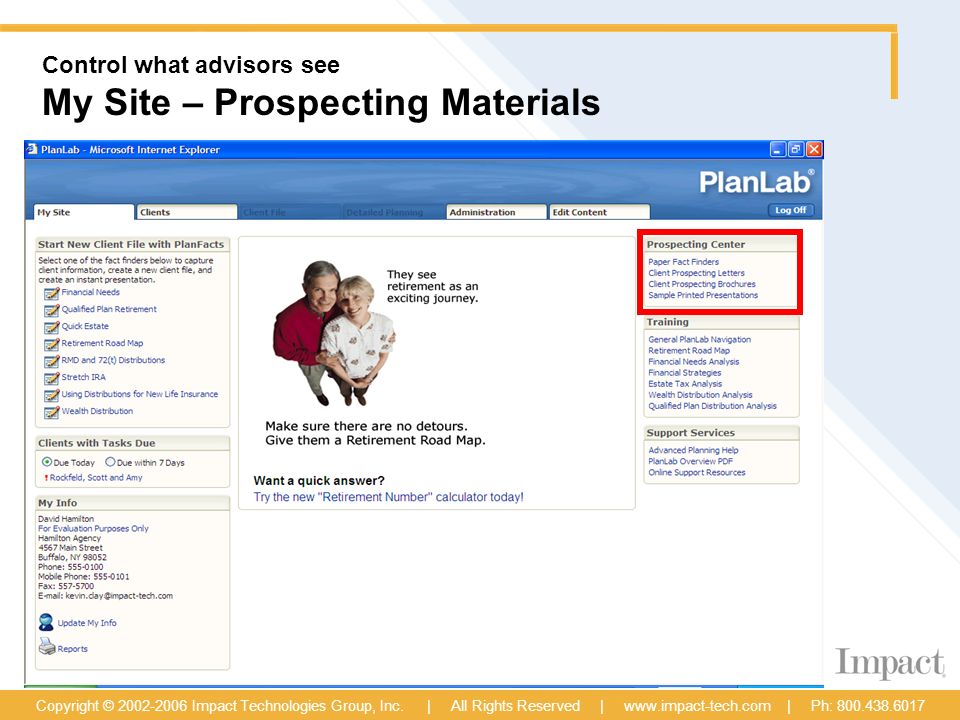Viewport: 960px width, 720px height.
Task: Minimize the PlanLab browser window
Action: (778, 149)
